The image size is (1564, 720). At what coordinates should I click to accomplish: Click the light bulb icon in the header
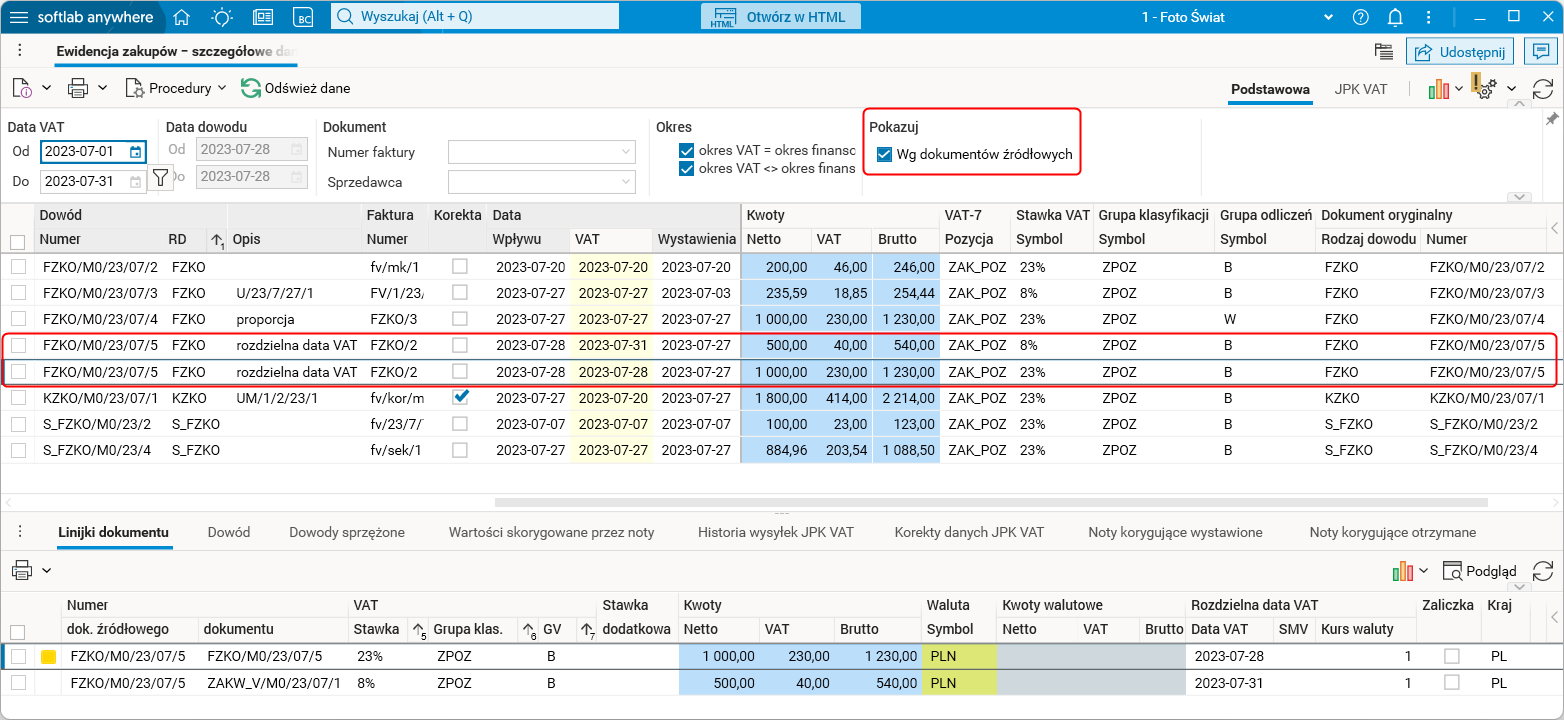(x=222, y=17)
